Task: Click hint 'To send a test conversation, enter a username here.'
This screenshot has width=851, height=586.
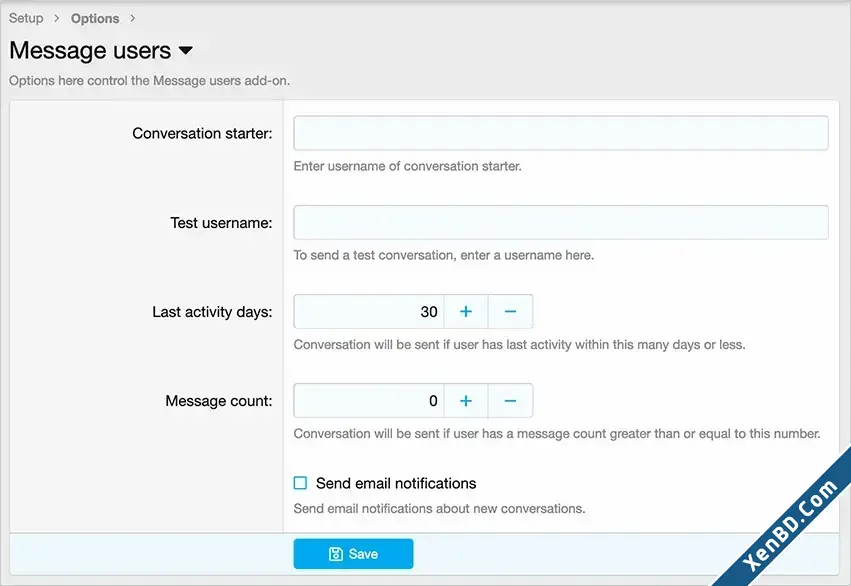Action: 444,255
